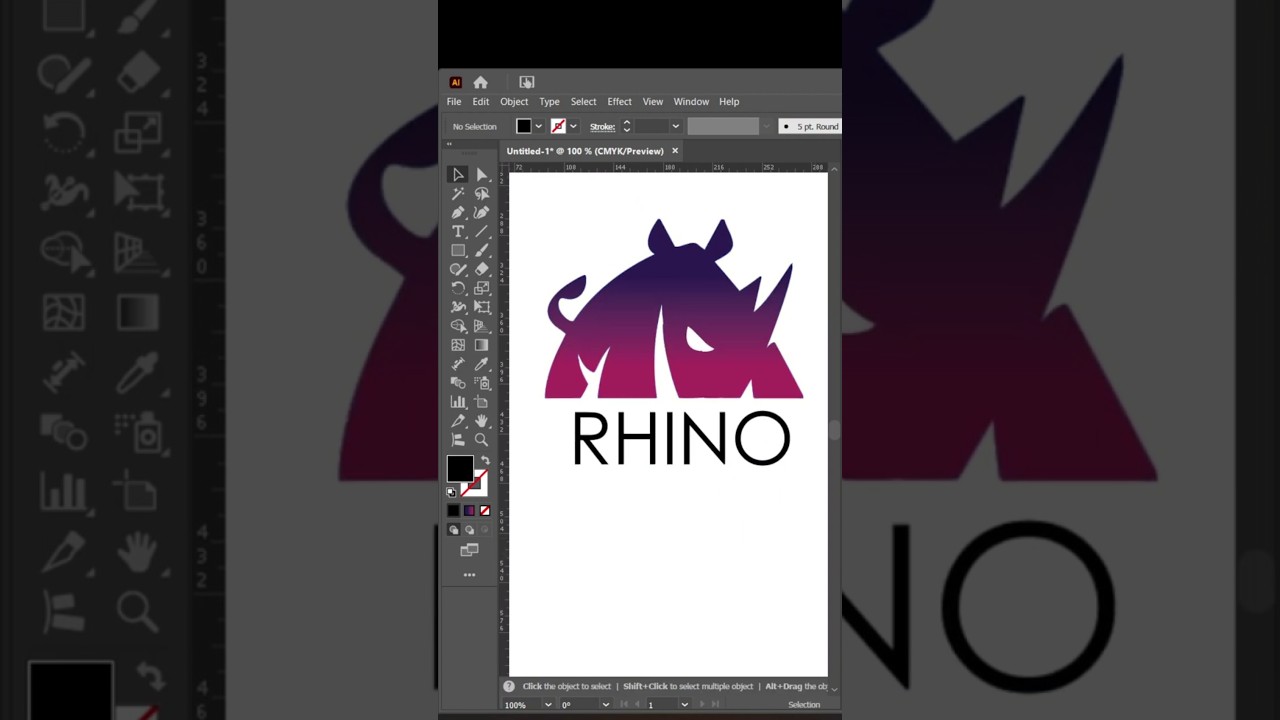Select the Mesh tool
Viewport: 1280px width, 720px height.
tap(458, 345)
